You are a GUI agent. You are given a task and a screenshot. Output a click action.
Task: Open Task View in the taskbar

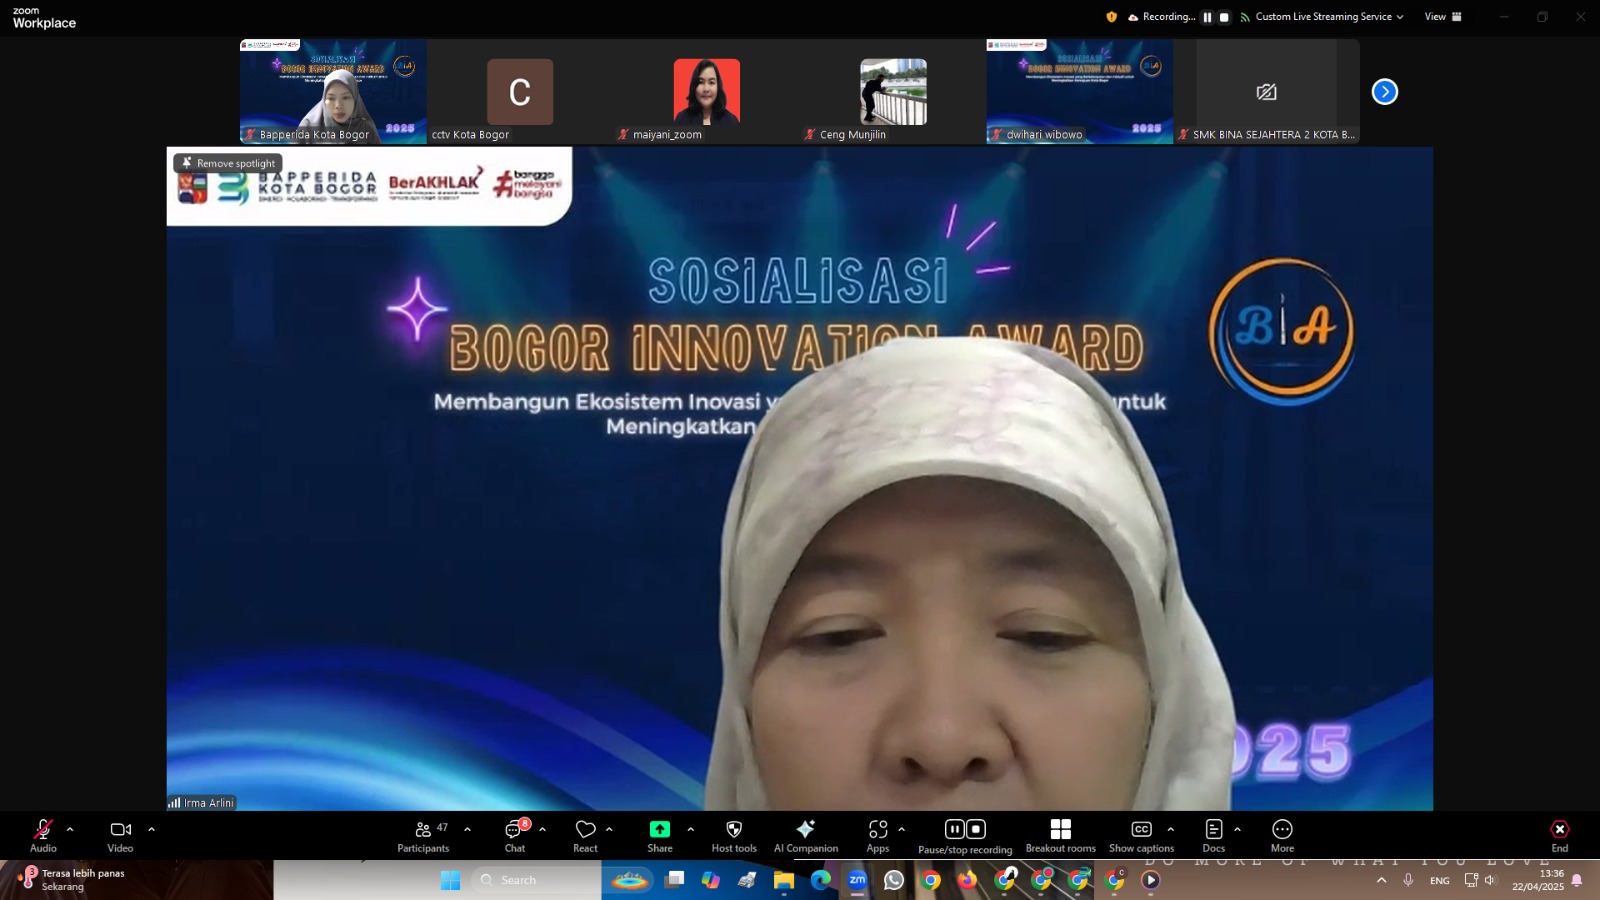pos(675,880)
